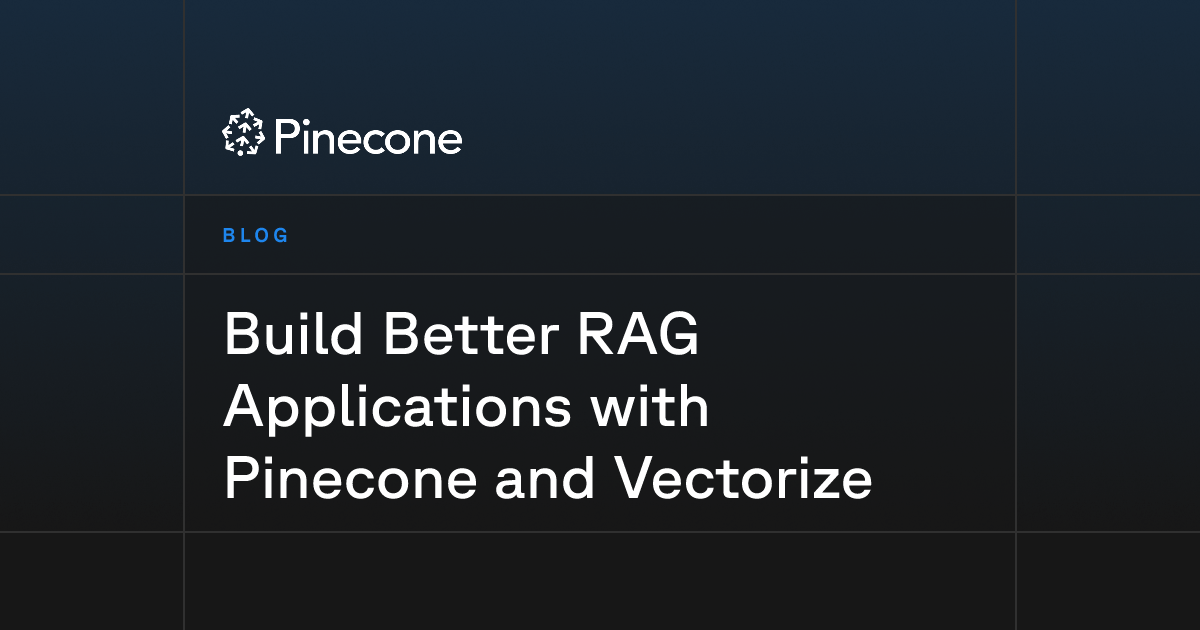Click the final "e" of the Pinecone wordmark
The image size is (1200, 630).
coord(451,141)
